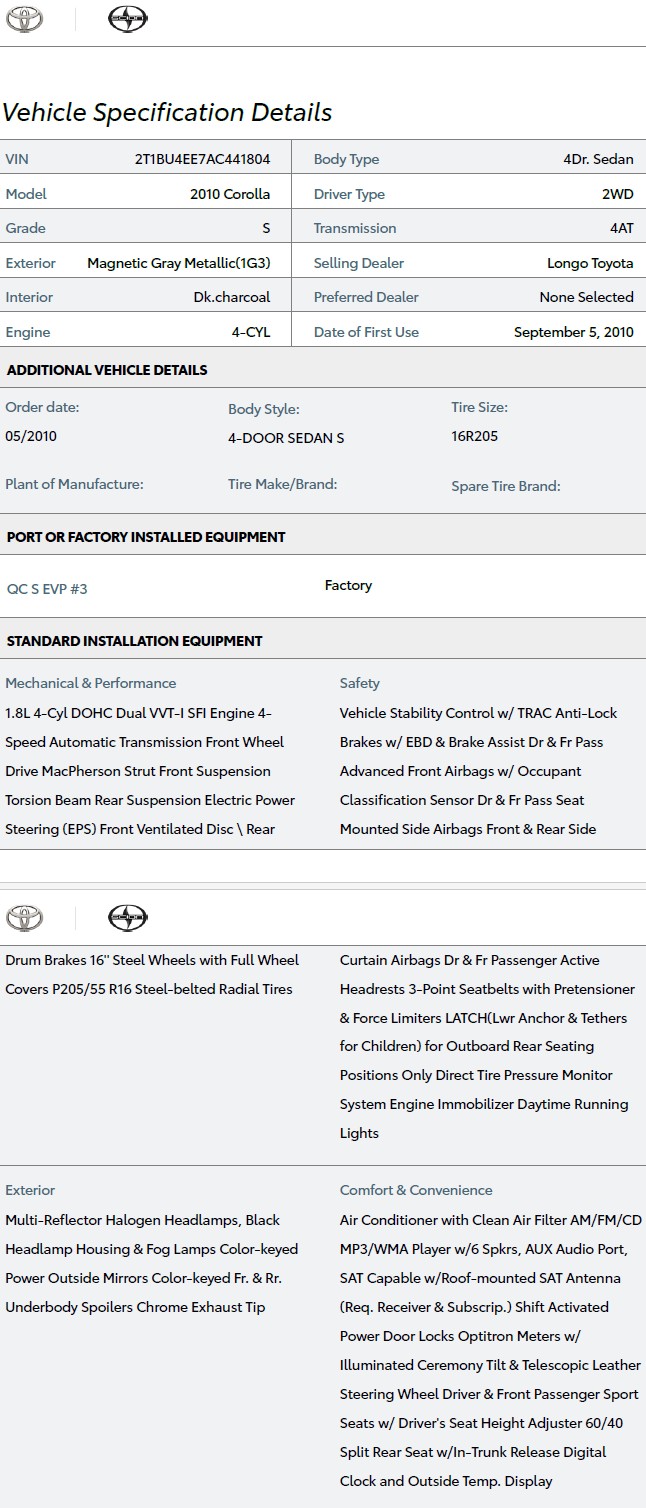The image size is (646, 1508).
Task: Click the Additional Vehicle Details section header
Action: (107, 370)
